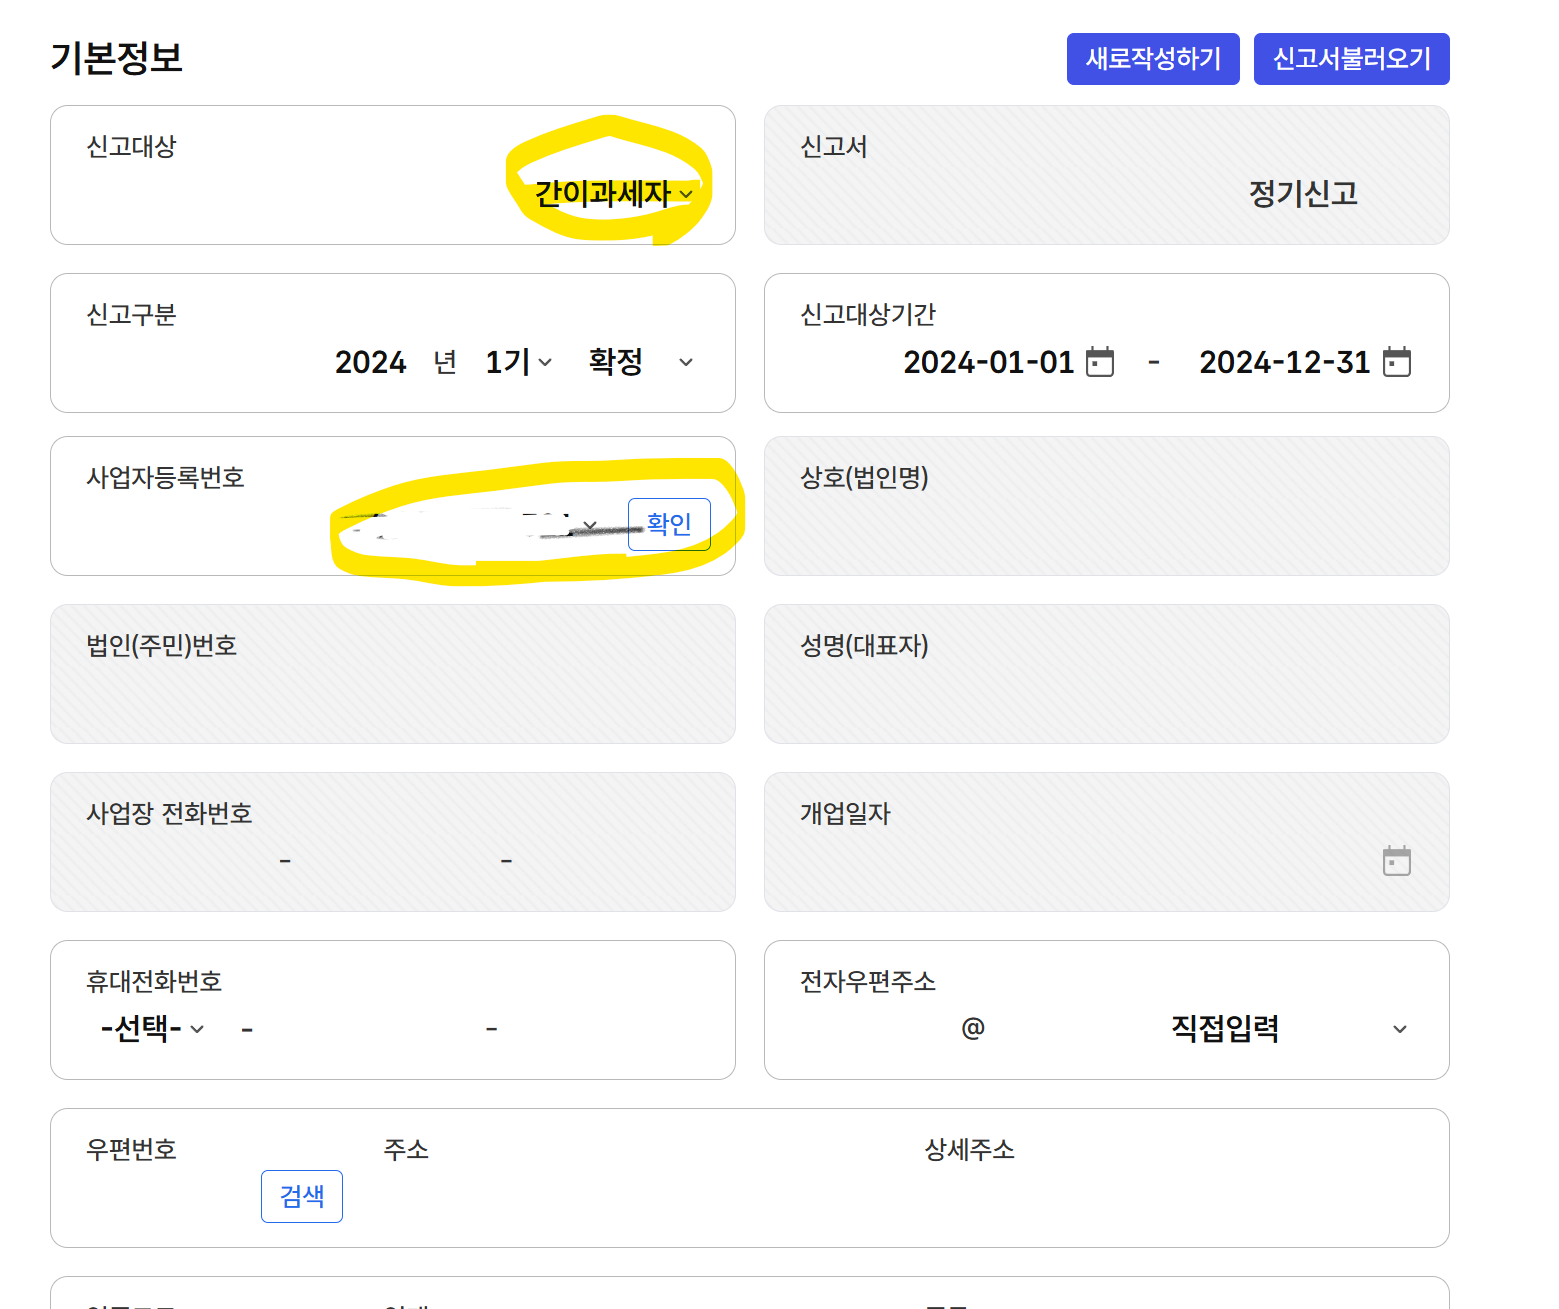1559x1309 pixels.
Task: Open calendar for end date 2024-12-31
Action: [1396, 361]
